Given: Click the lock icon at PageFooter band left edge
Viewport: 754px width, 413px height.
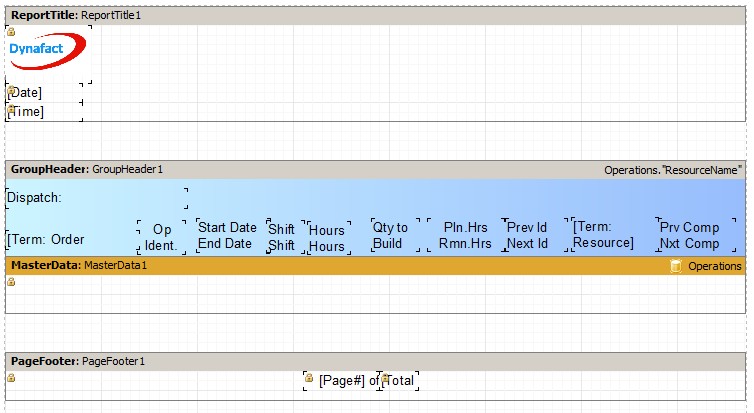Looking at the screenshot, I should pyautogui.click(x=11, y=378).
